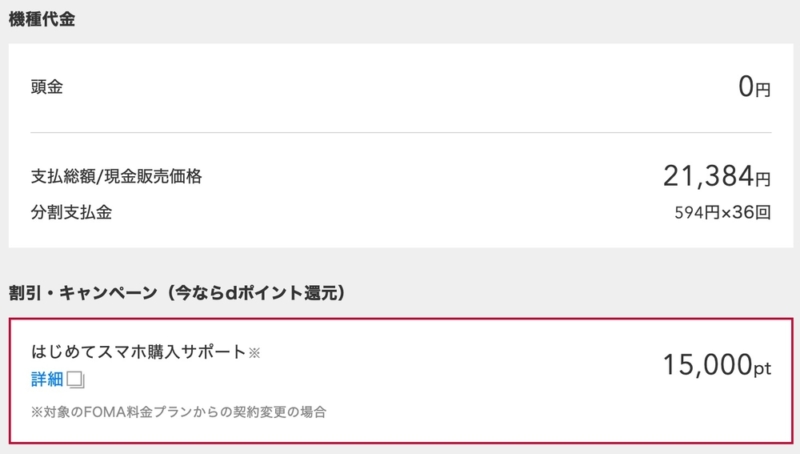This screenshot has height=454, width=800.
Task: Click the 円 unit after the 0 amount
Action: (763, 90)
